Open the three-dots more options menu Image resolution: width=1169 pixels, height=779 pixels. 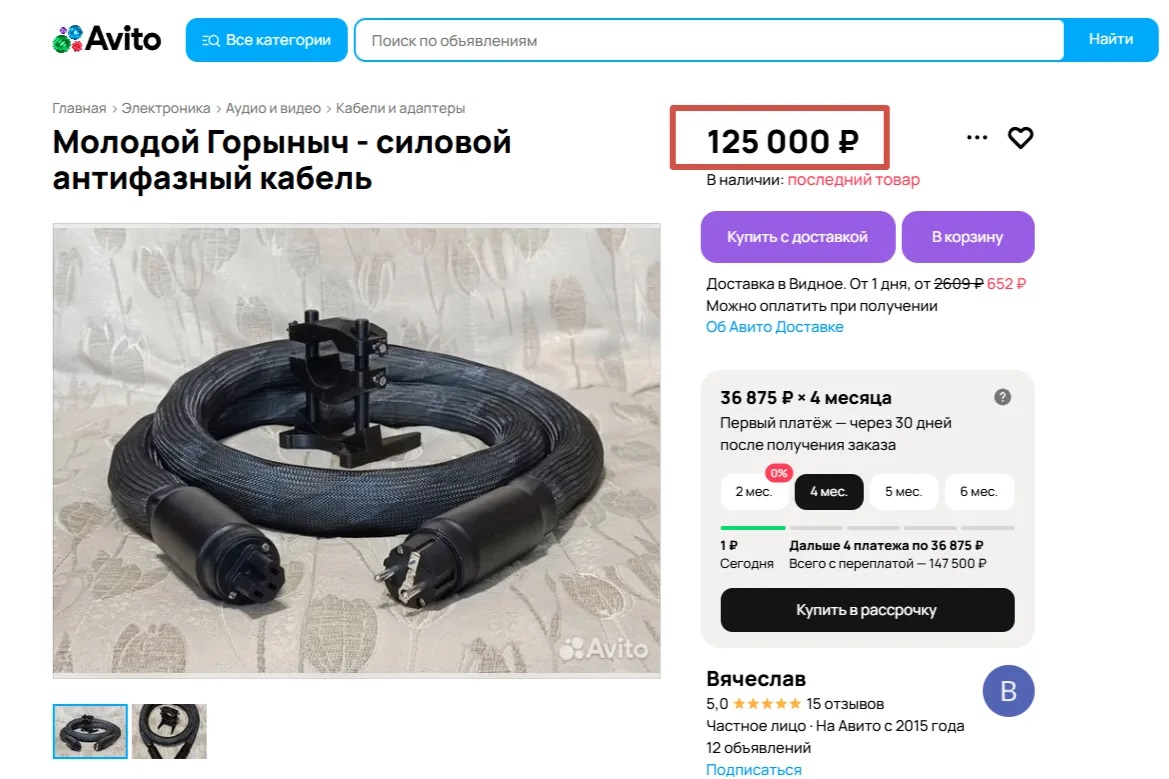tap(977, 138)
